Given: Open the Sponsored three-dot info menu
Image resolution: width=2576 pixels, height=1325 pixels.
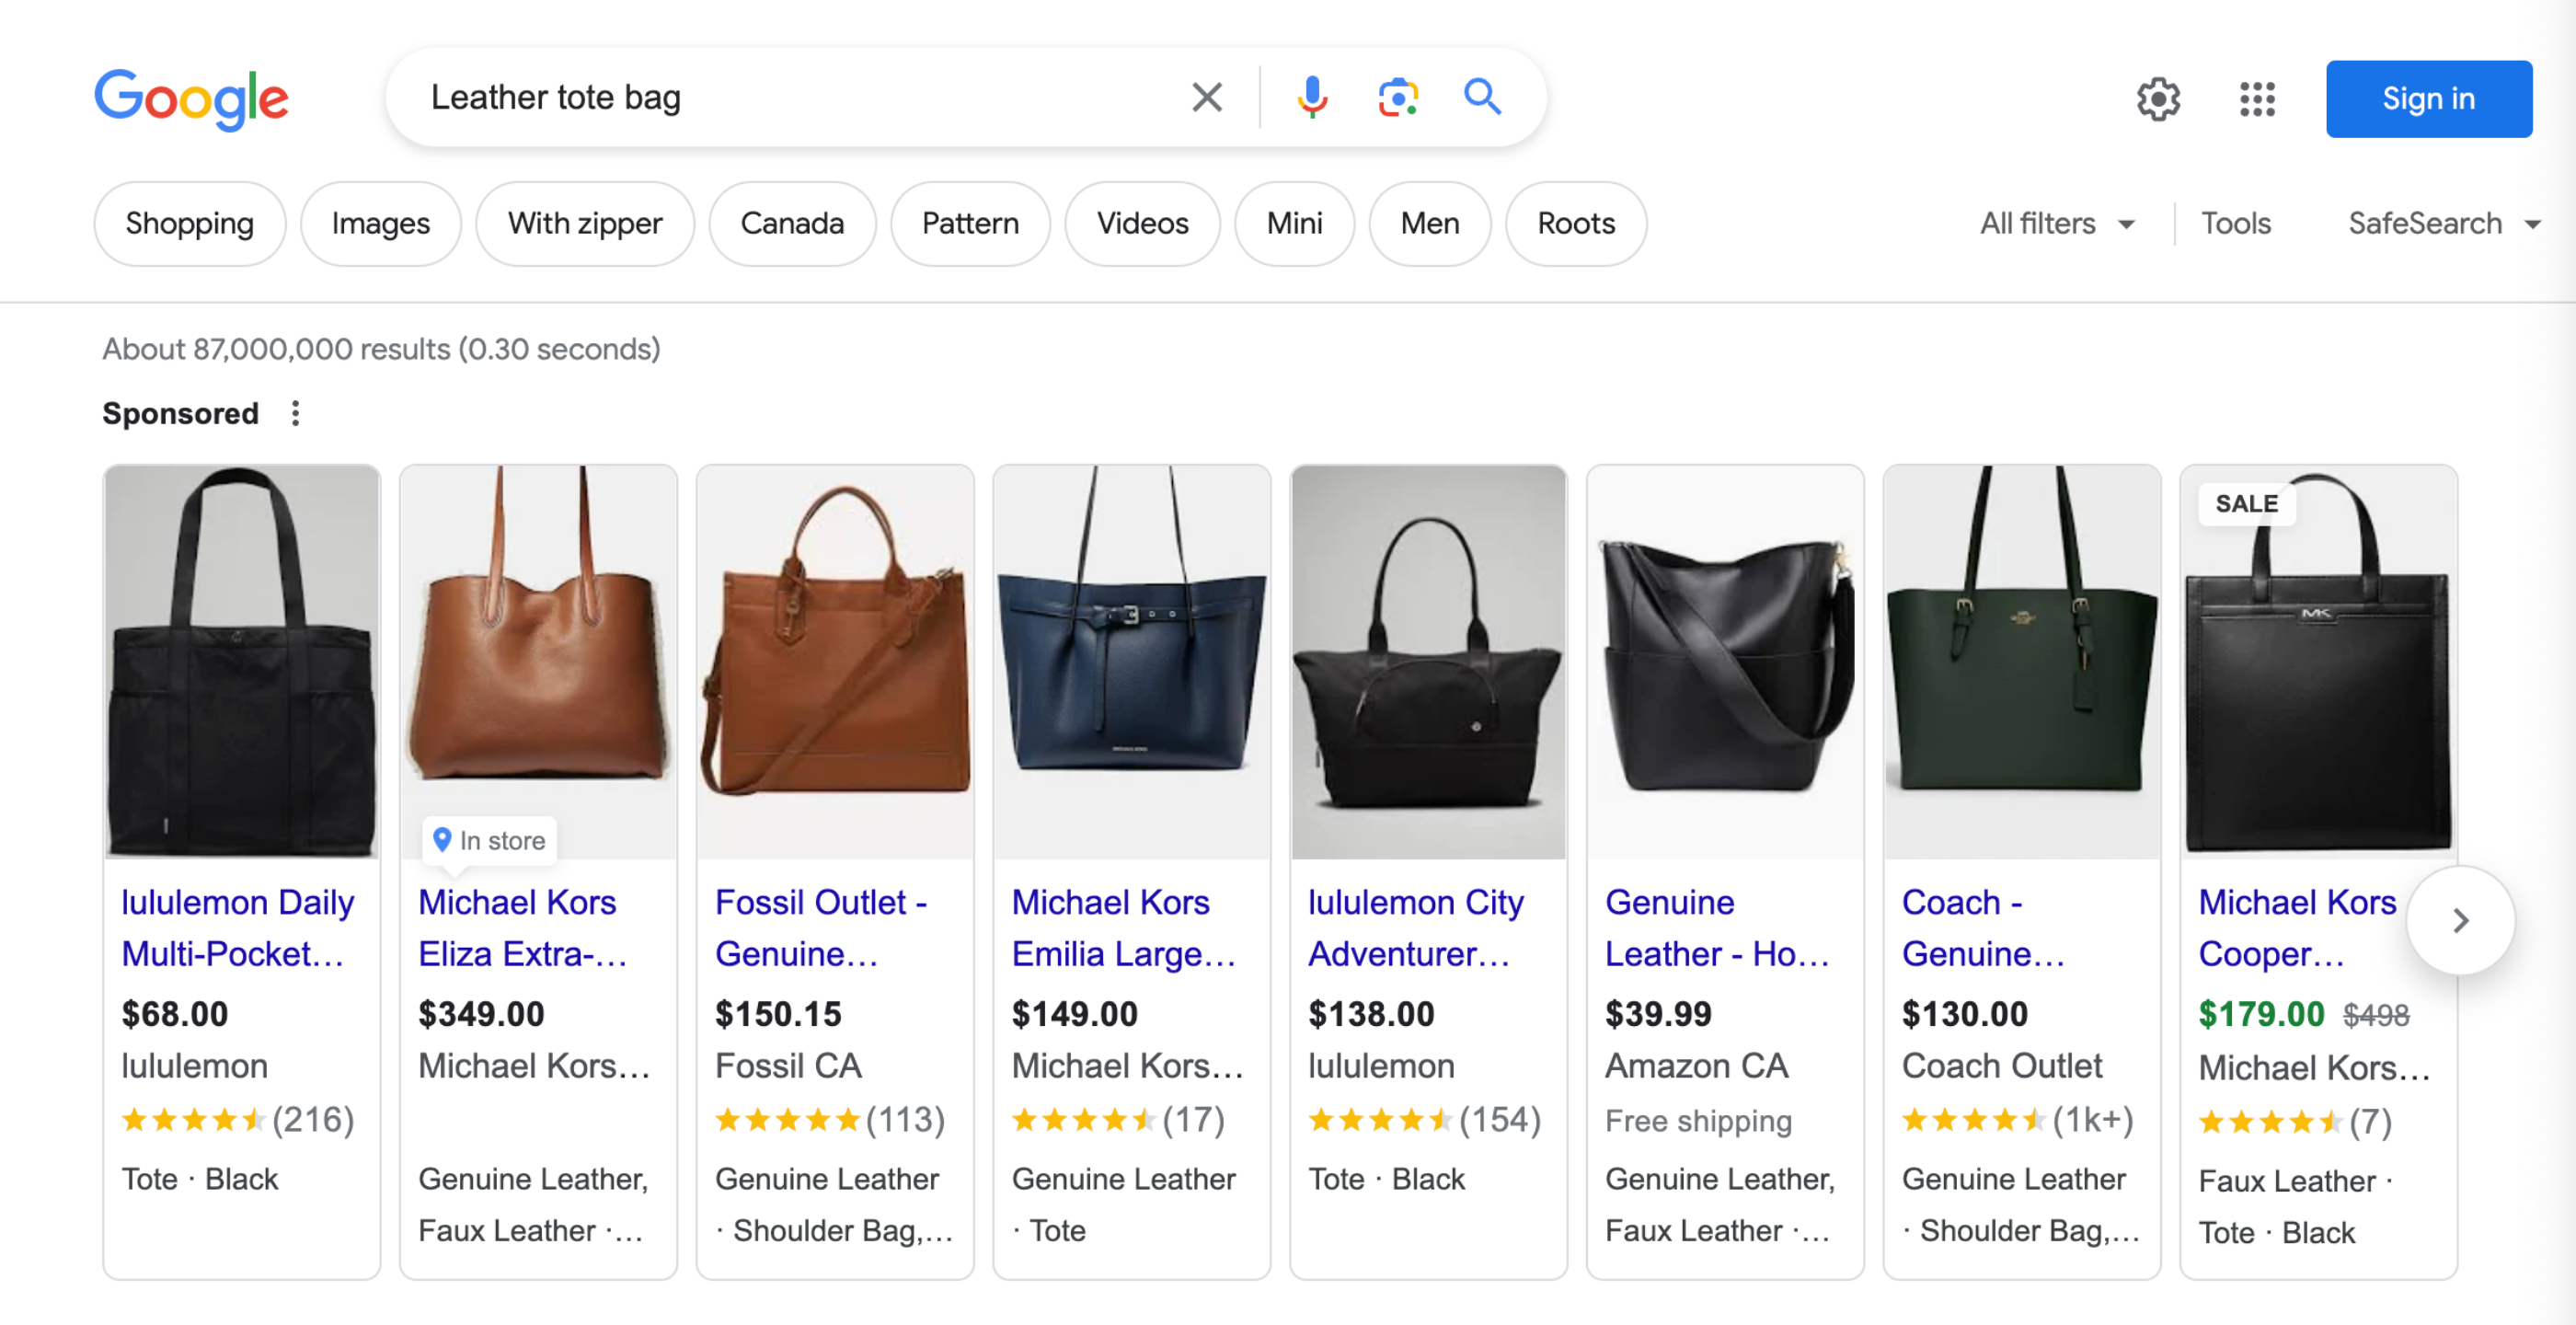Looking at the screenshot, I should [295, 413].
